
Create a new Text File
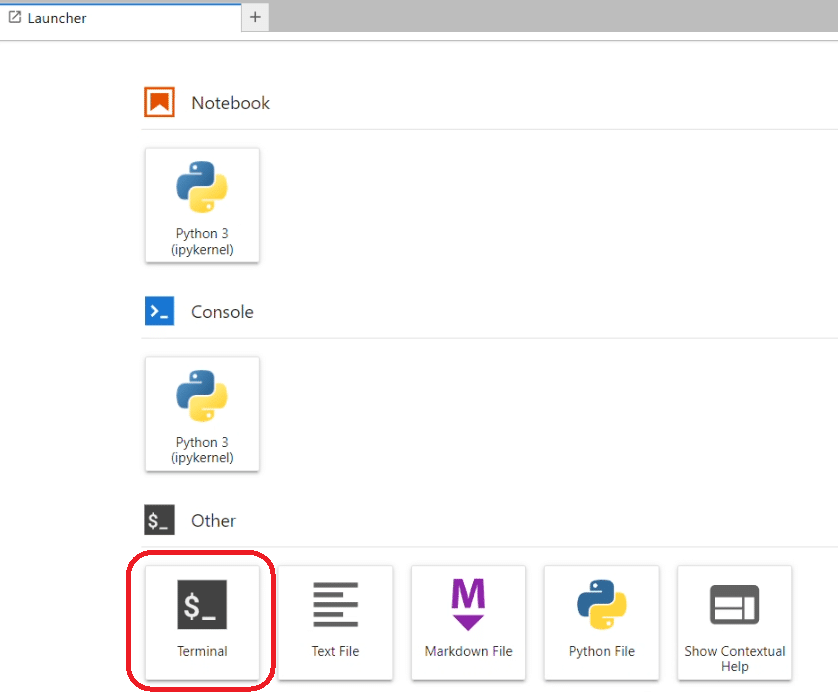335,623
